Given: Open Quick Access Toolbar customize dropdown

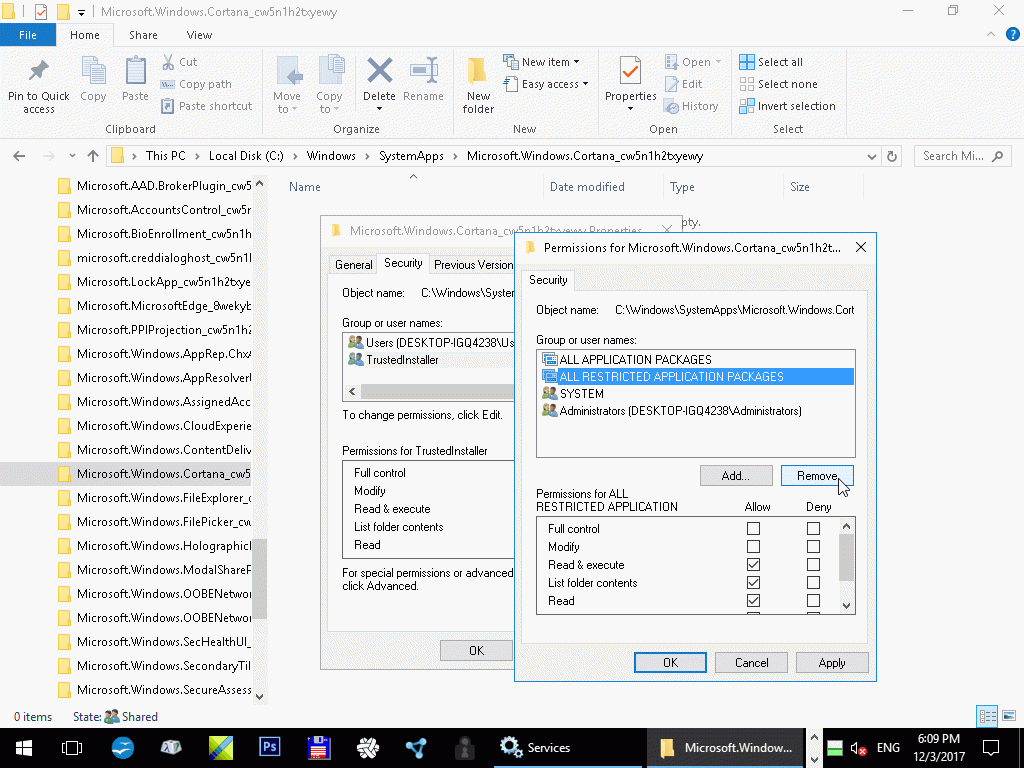Looking at the screenshot, I should (x=82, y=12).
